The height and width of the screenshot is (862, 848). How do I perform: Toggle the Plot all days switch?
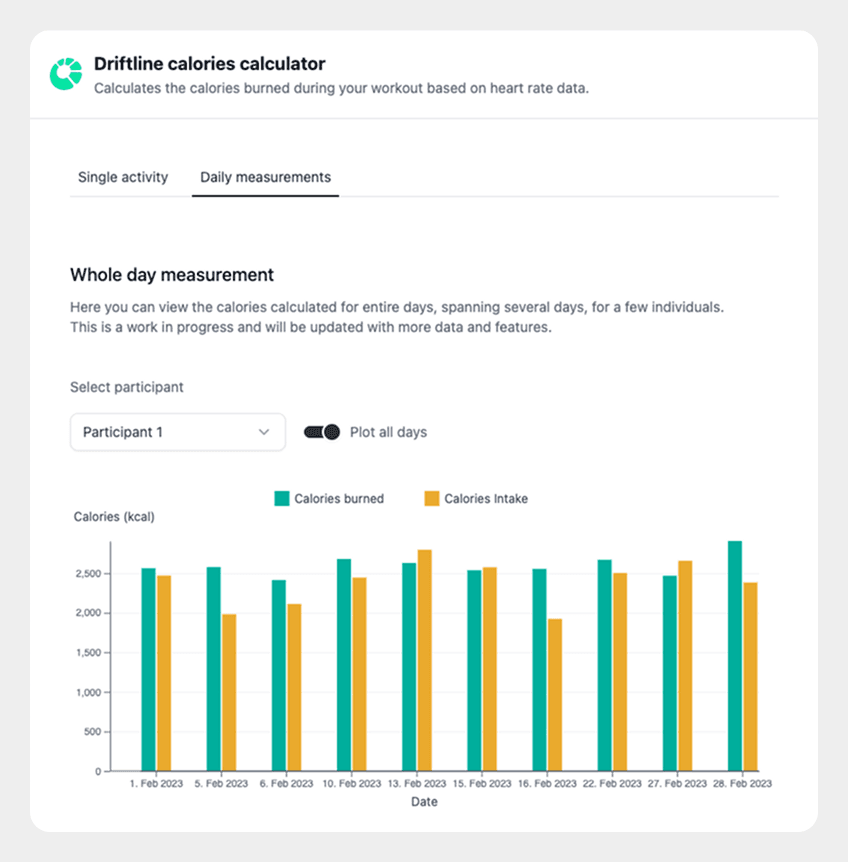pos(324,431)
